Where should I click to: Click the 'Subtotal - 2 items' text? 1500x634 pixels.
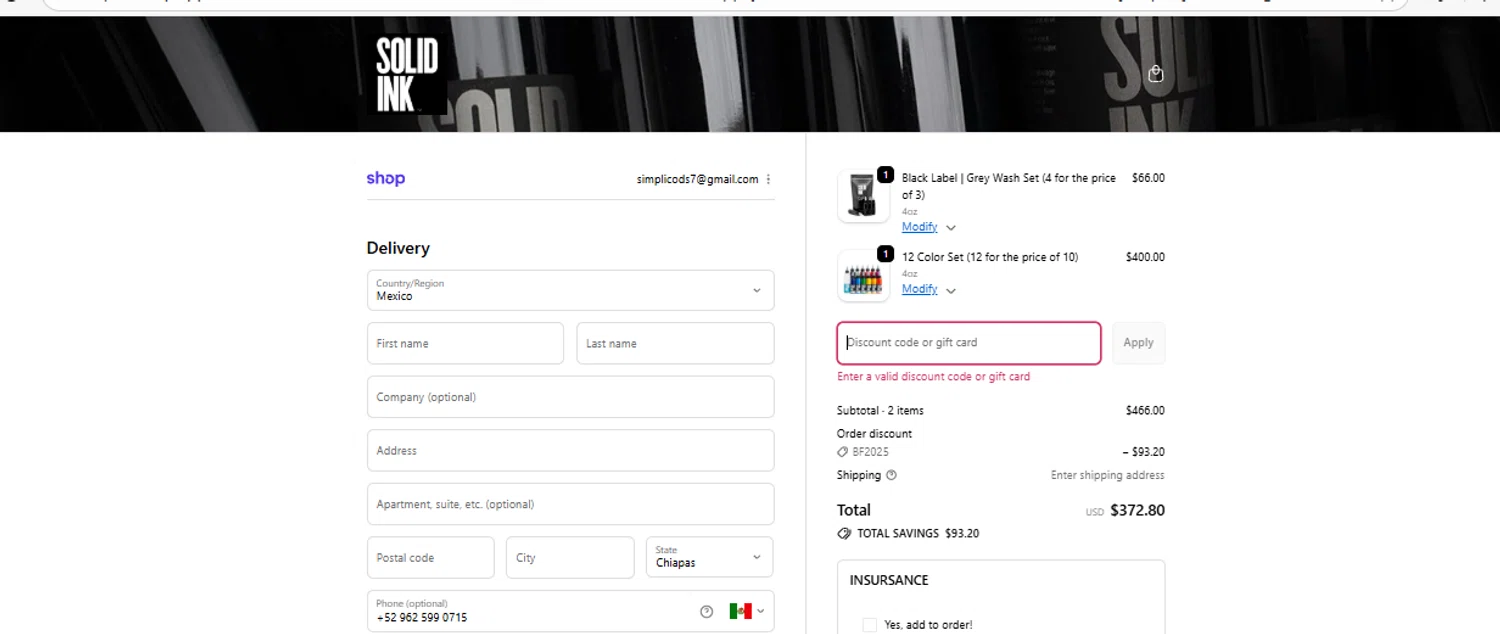(x=880, y=411)
